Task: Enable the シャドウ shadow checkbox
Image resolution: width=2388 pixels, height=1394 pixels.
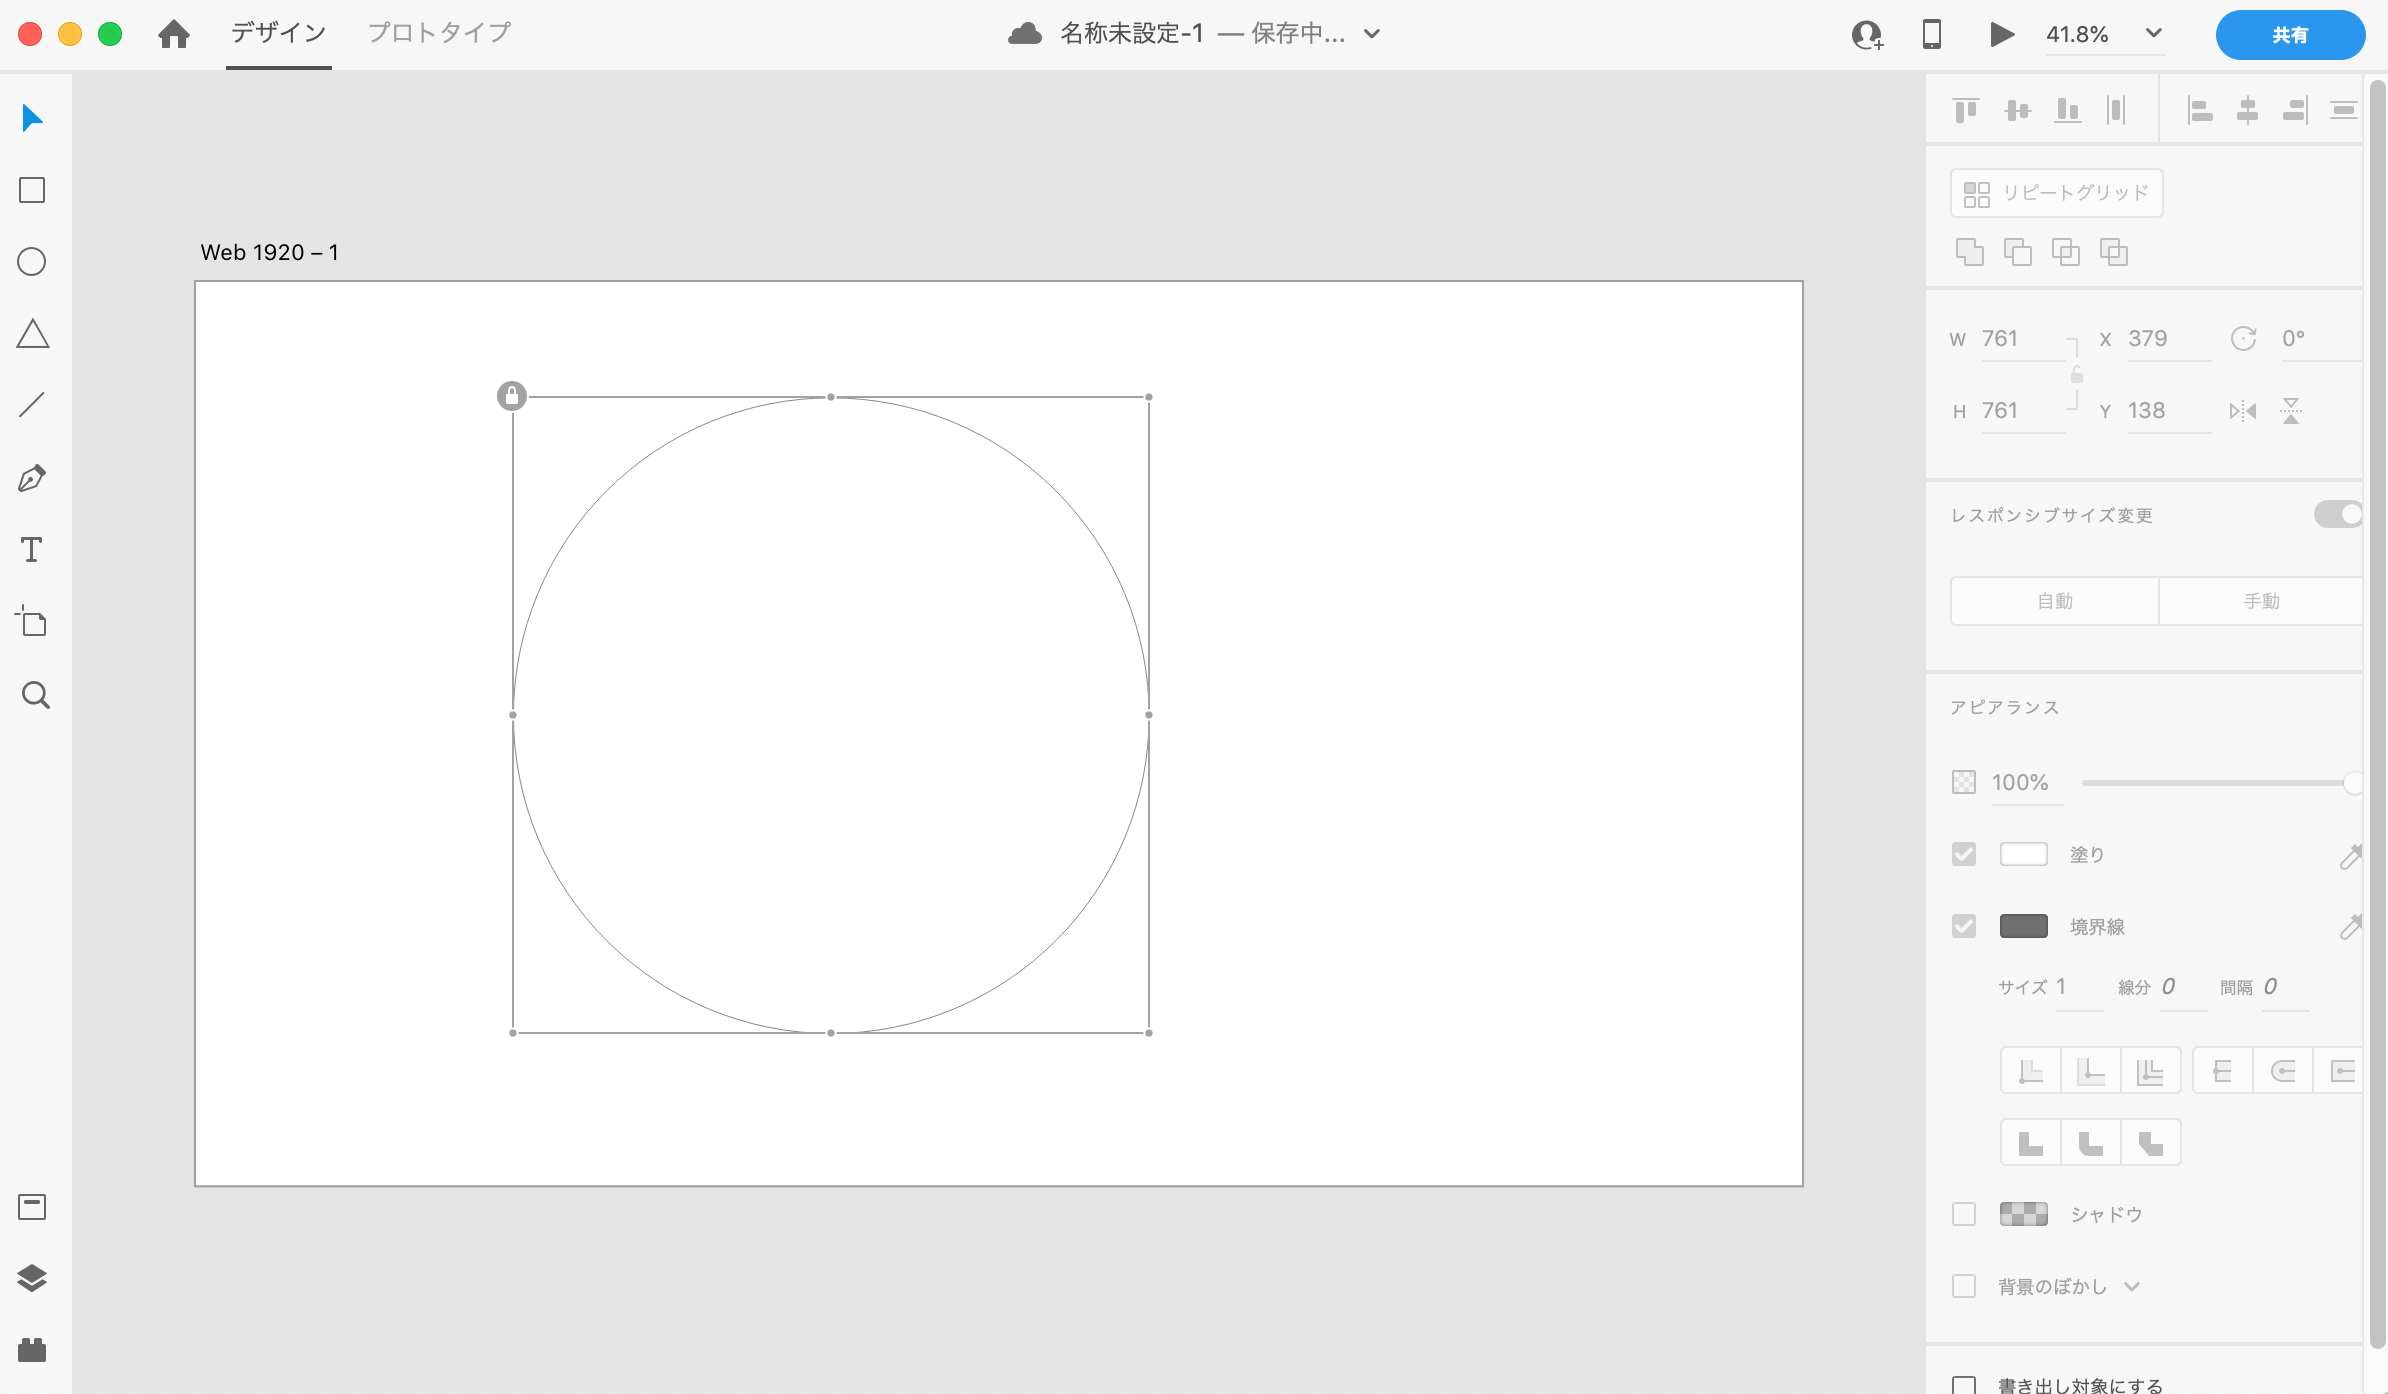Action: point(1964,1214)
